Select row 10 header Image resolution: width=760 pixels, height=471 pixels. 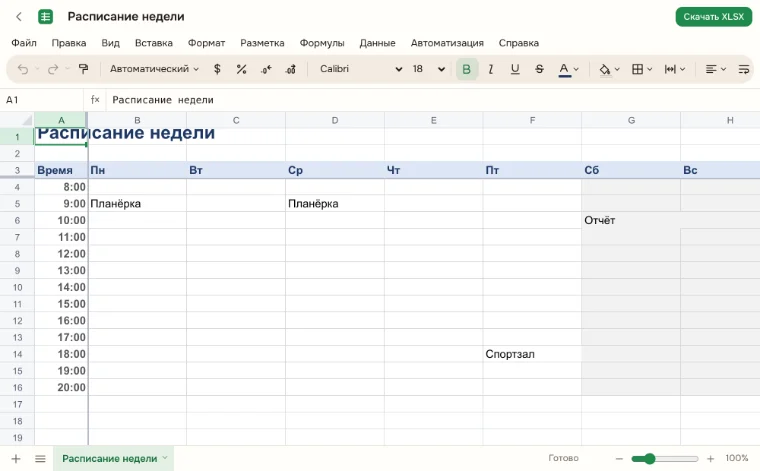coord(17,287)
